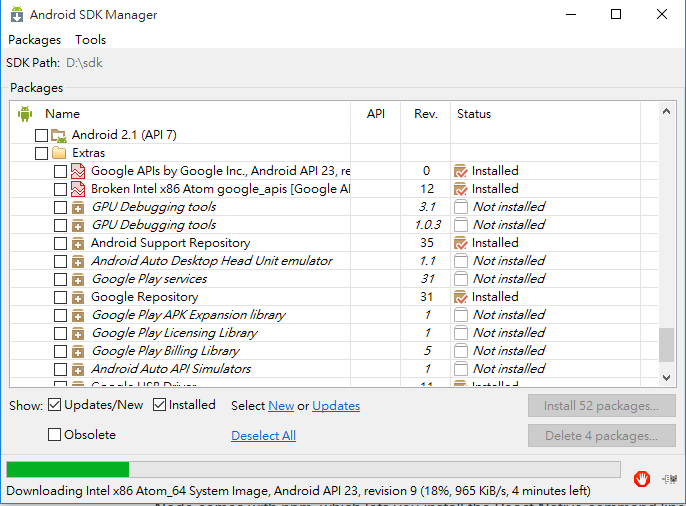Viewport: 686px width, 506px height.
Task: Click the package icon for Google Play services
Action: [x=78, y=279]
